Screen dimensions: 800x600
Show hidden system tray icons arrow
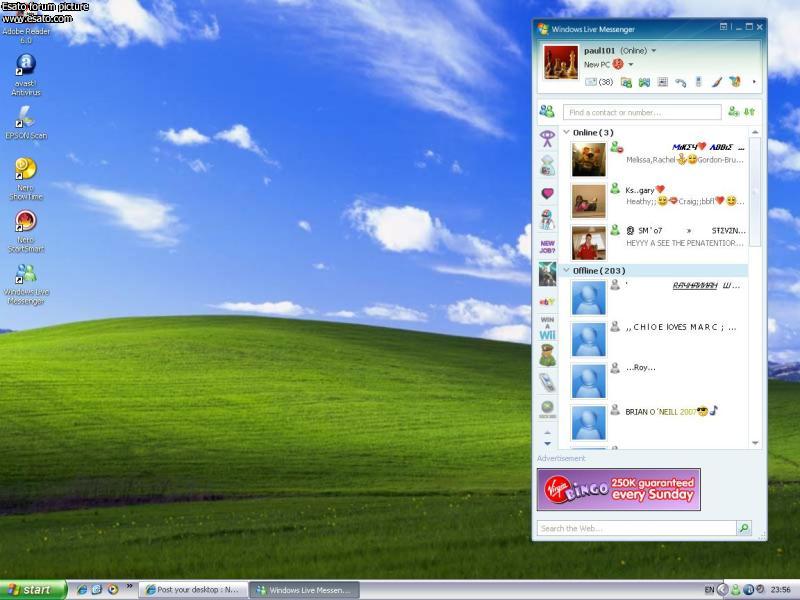[722, 589]
